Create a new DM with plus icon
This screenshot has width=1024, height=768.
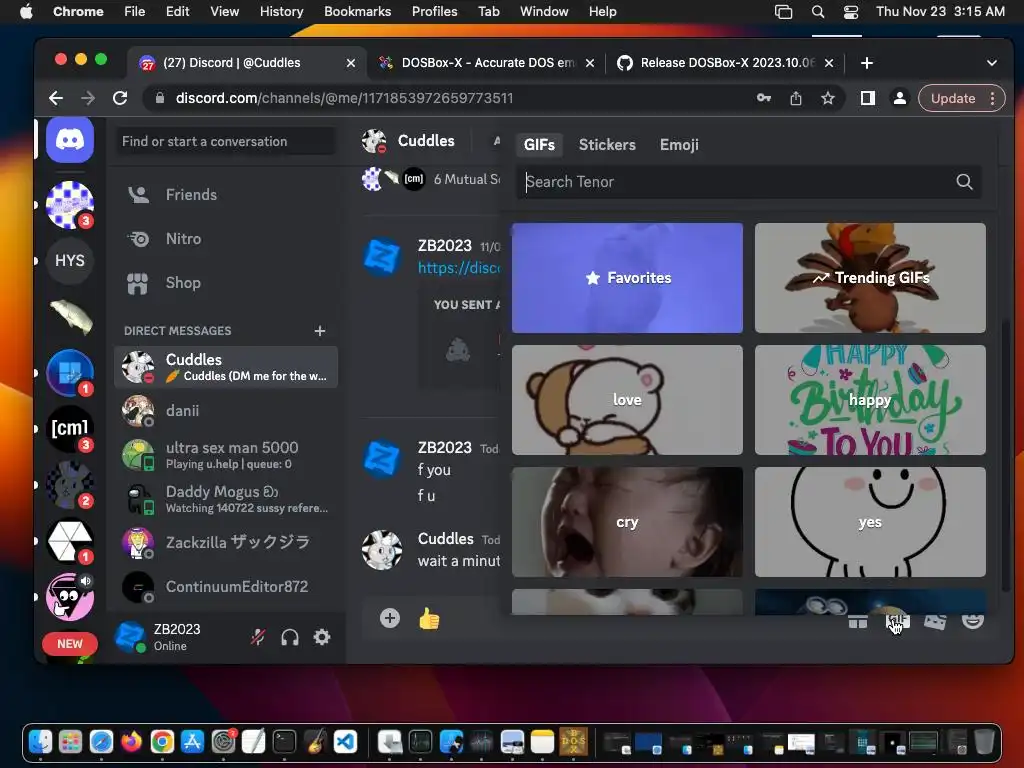[320, 331]
